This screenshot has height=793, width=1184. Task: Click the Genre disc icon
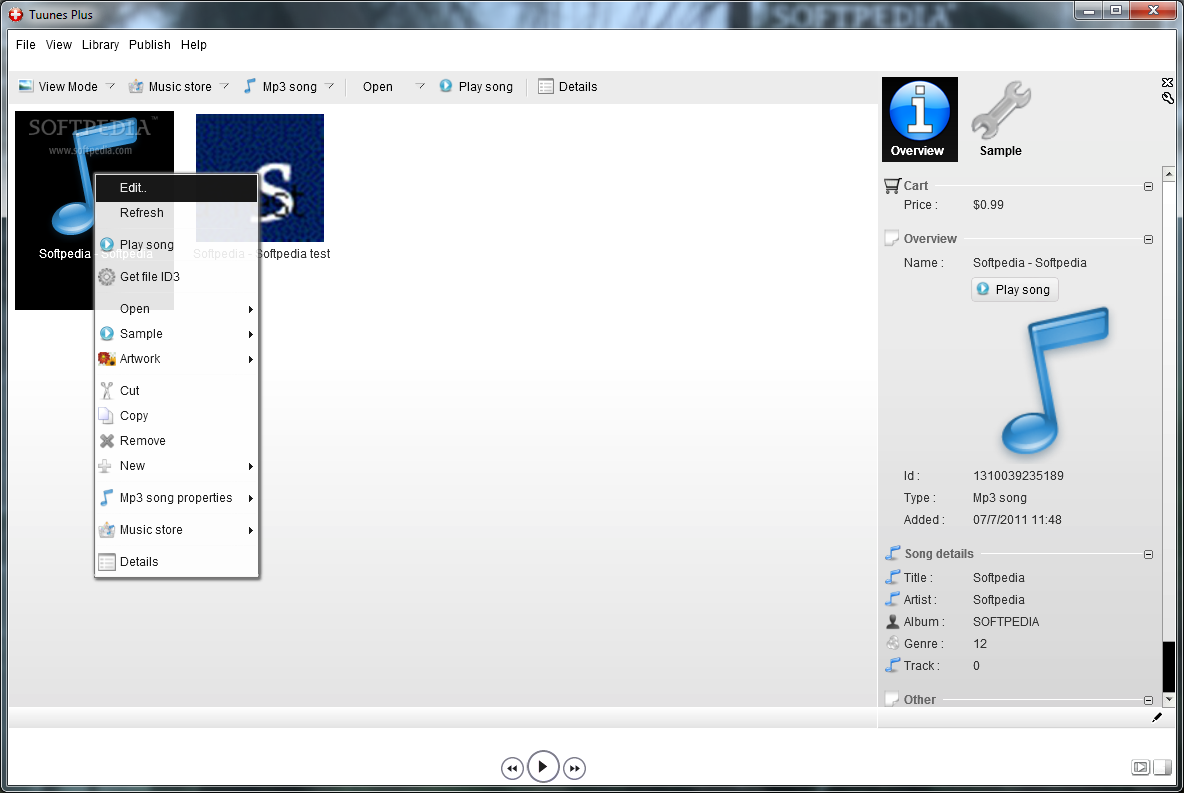pyautogui.click(x=893, y=643)
